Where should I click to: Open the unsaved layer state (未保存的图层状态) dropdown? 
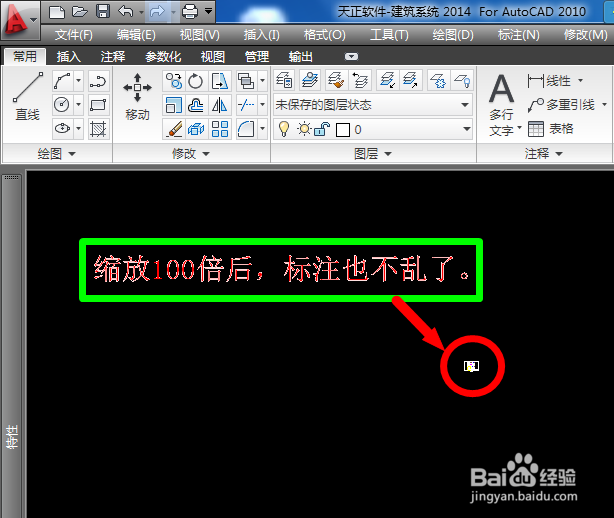click(x=373, y=105)
